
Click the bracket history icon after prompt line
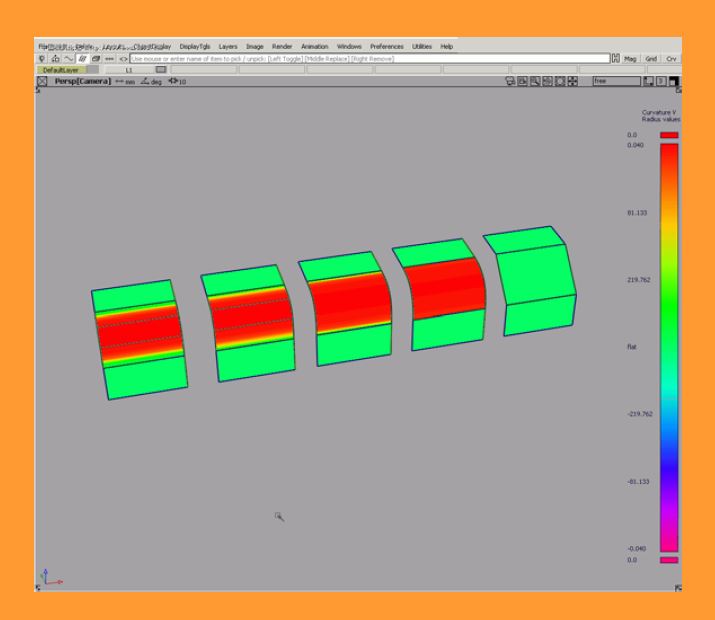pyautogui.click(x=616, y=58)
